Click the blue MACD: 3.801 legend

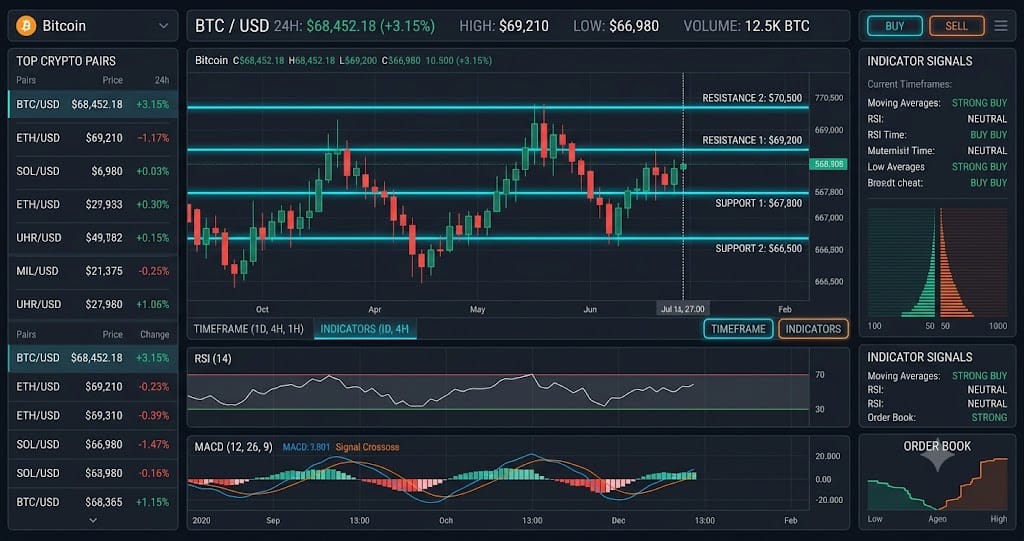(306, 448)
